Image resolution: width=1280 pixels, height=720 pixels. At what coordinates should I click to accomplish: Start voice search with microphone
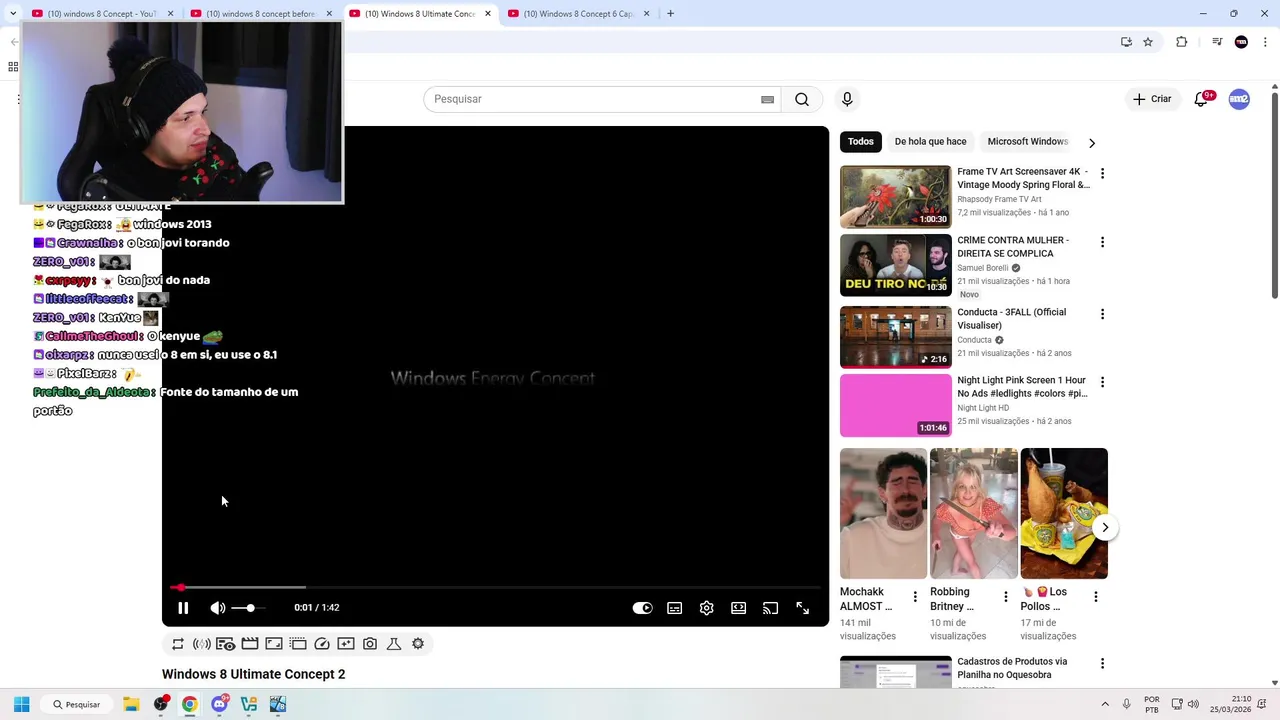(x=847, y=99)
